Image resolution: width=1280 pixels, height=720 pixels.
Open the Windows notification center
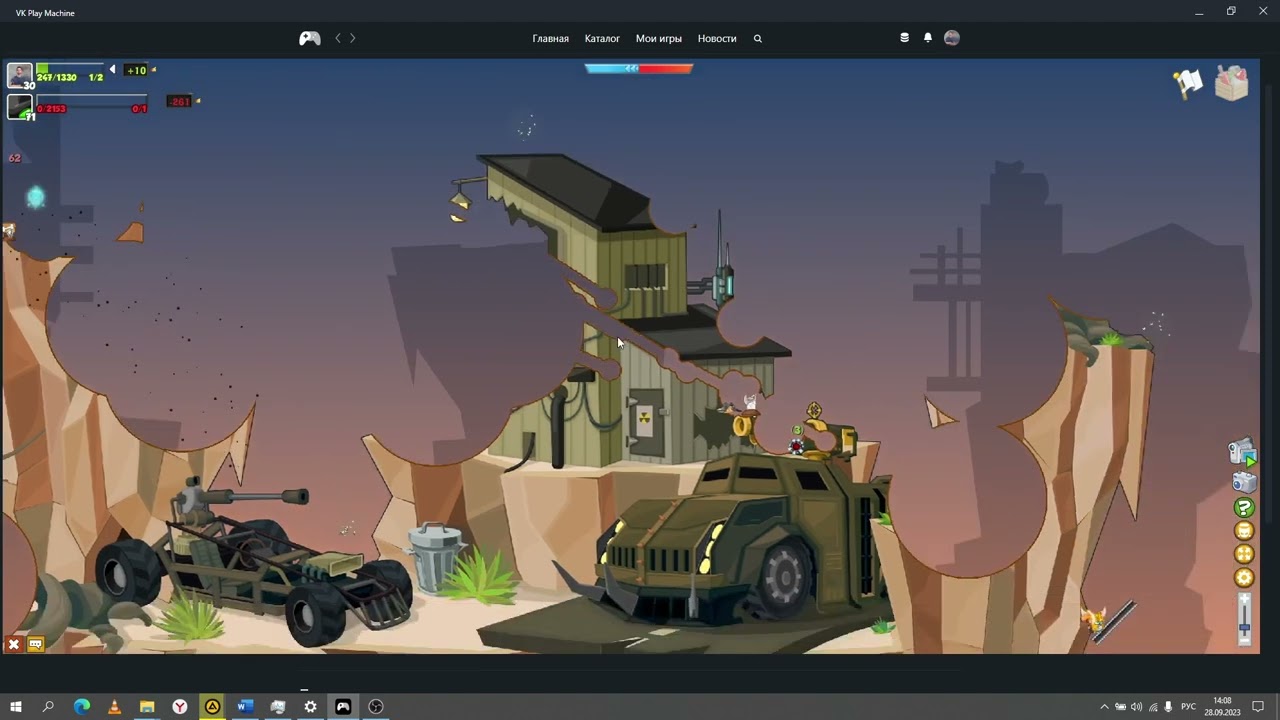click(x=1259, y=707)
